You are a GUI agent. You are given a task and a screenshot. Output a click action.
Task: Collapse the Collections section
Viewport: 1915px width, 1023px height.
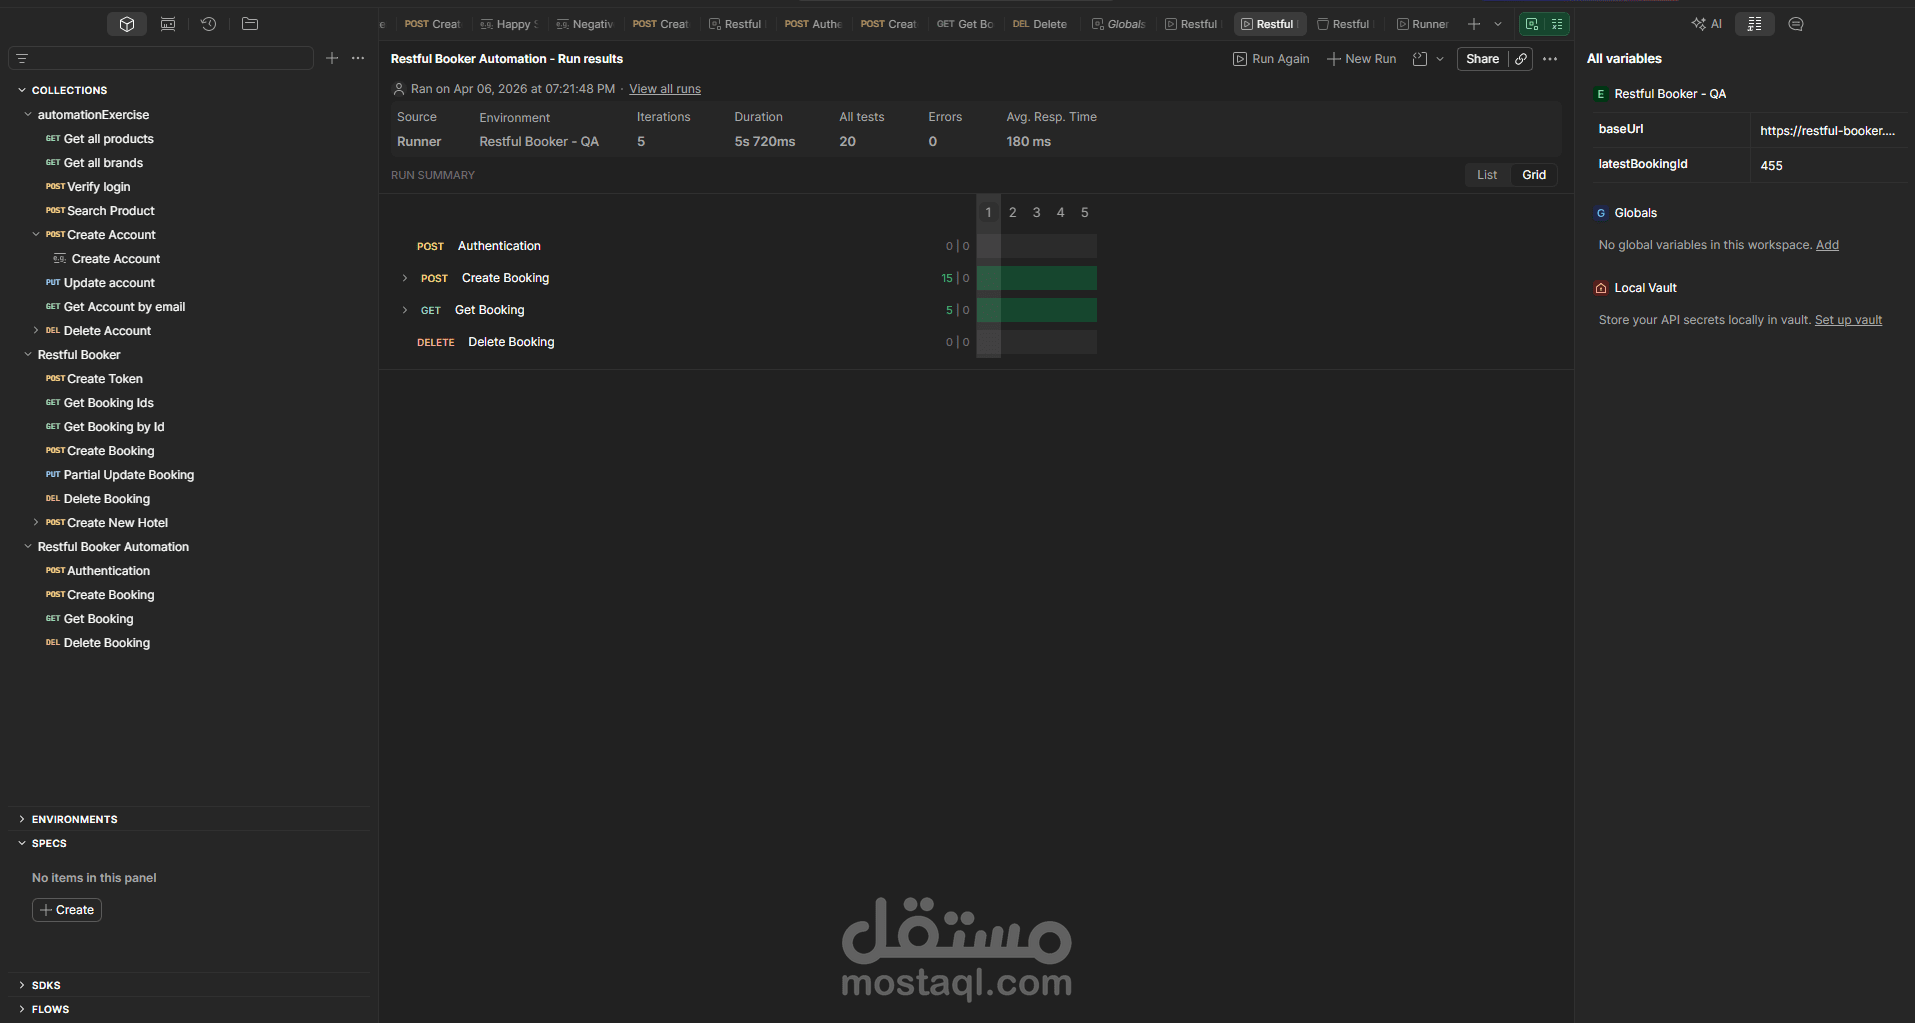coord(22,90)
